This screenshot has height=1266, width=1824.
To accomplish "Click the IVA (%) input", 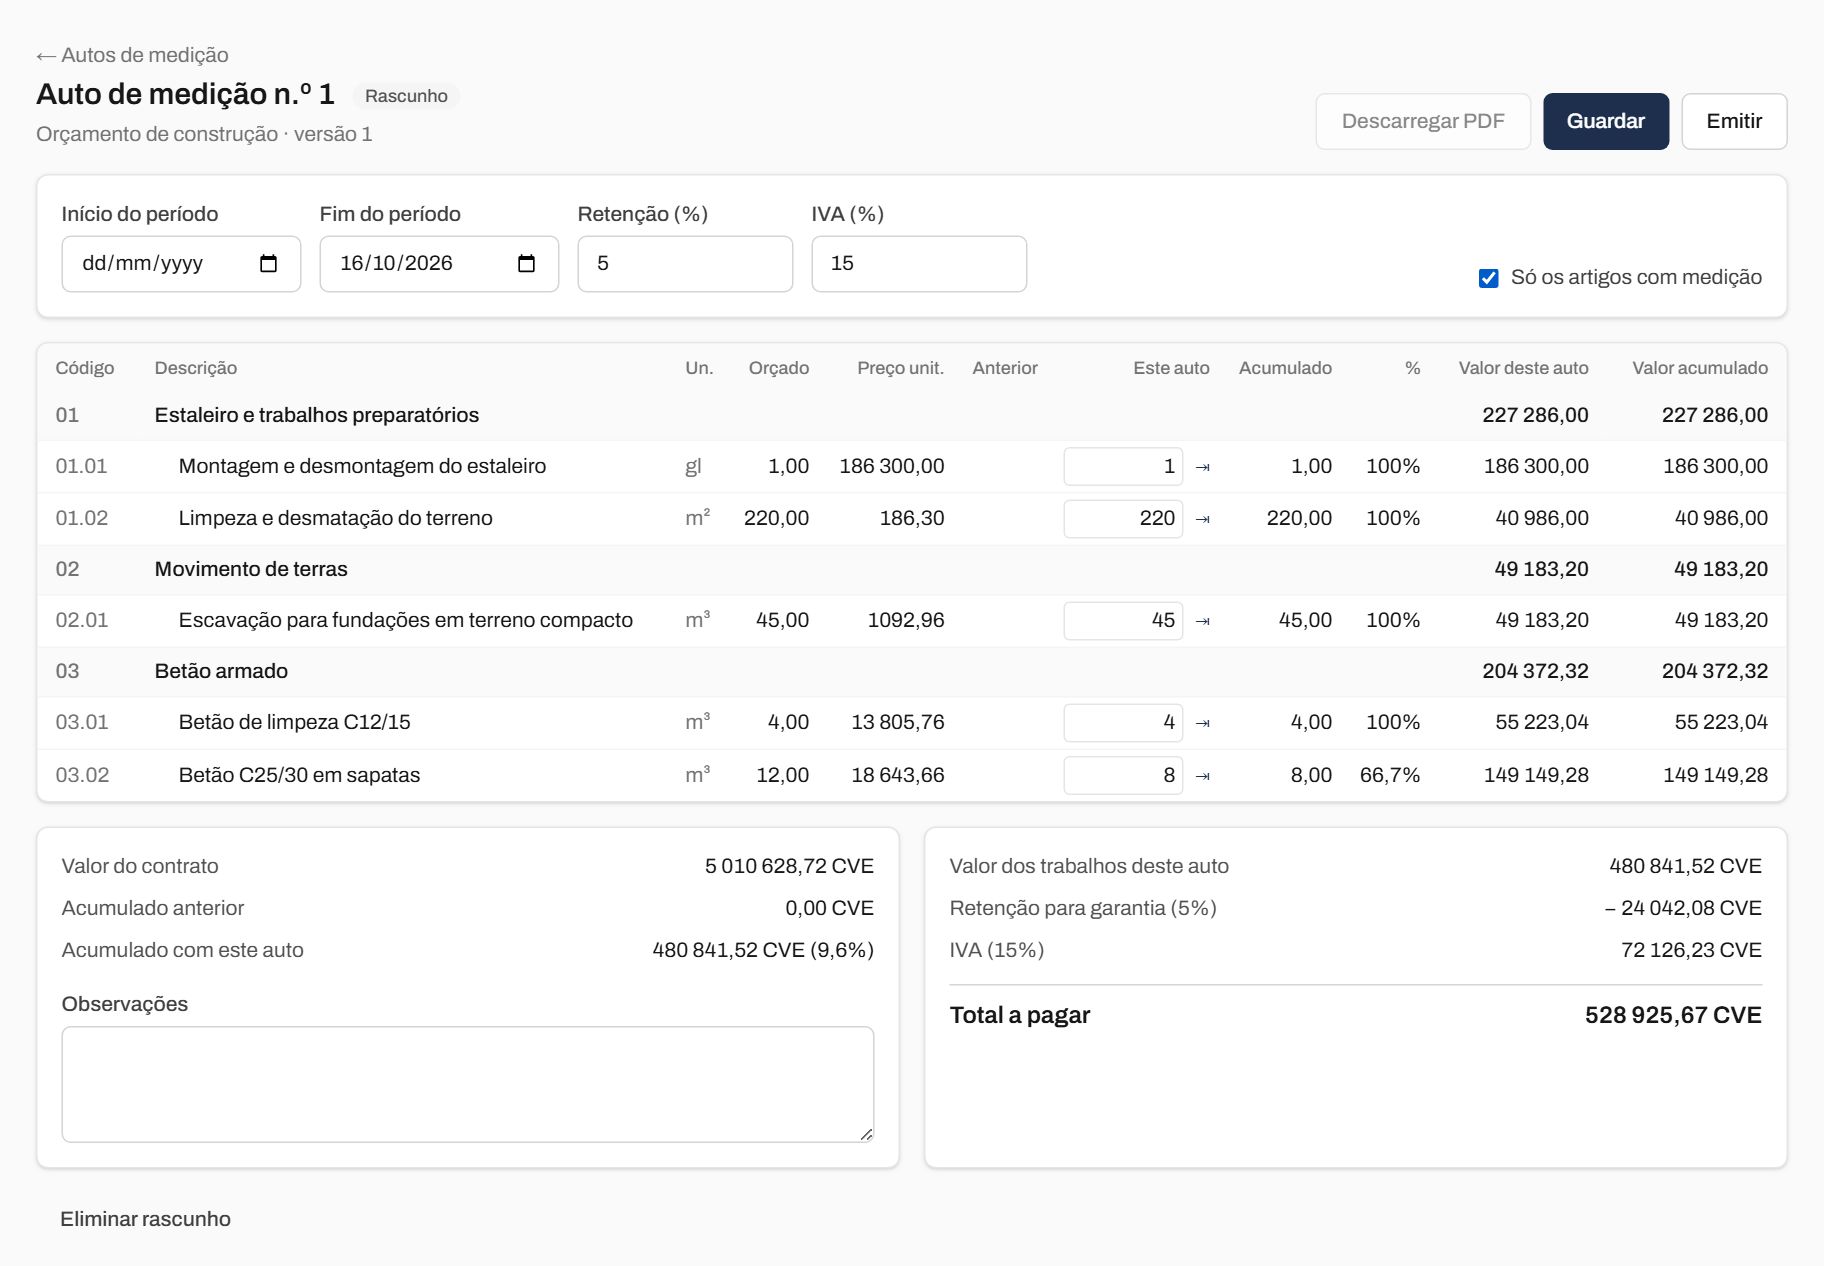I will [919, 264].
